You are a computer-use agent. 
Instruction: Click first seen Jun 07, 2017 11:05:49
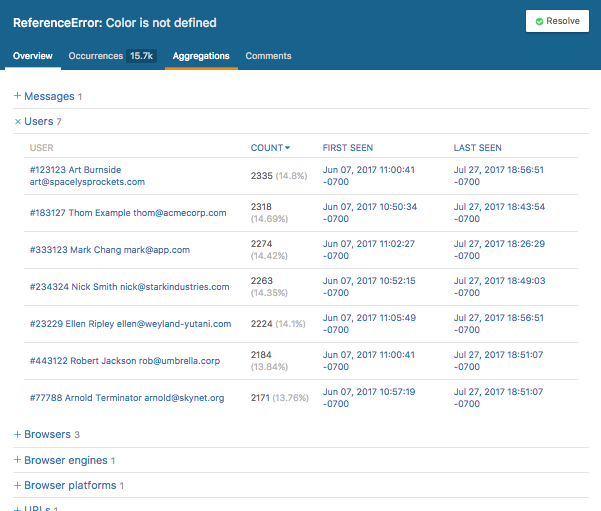[x=369, y=324]
